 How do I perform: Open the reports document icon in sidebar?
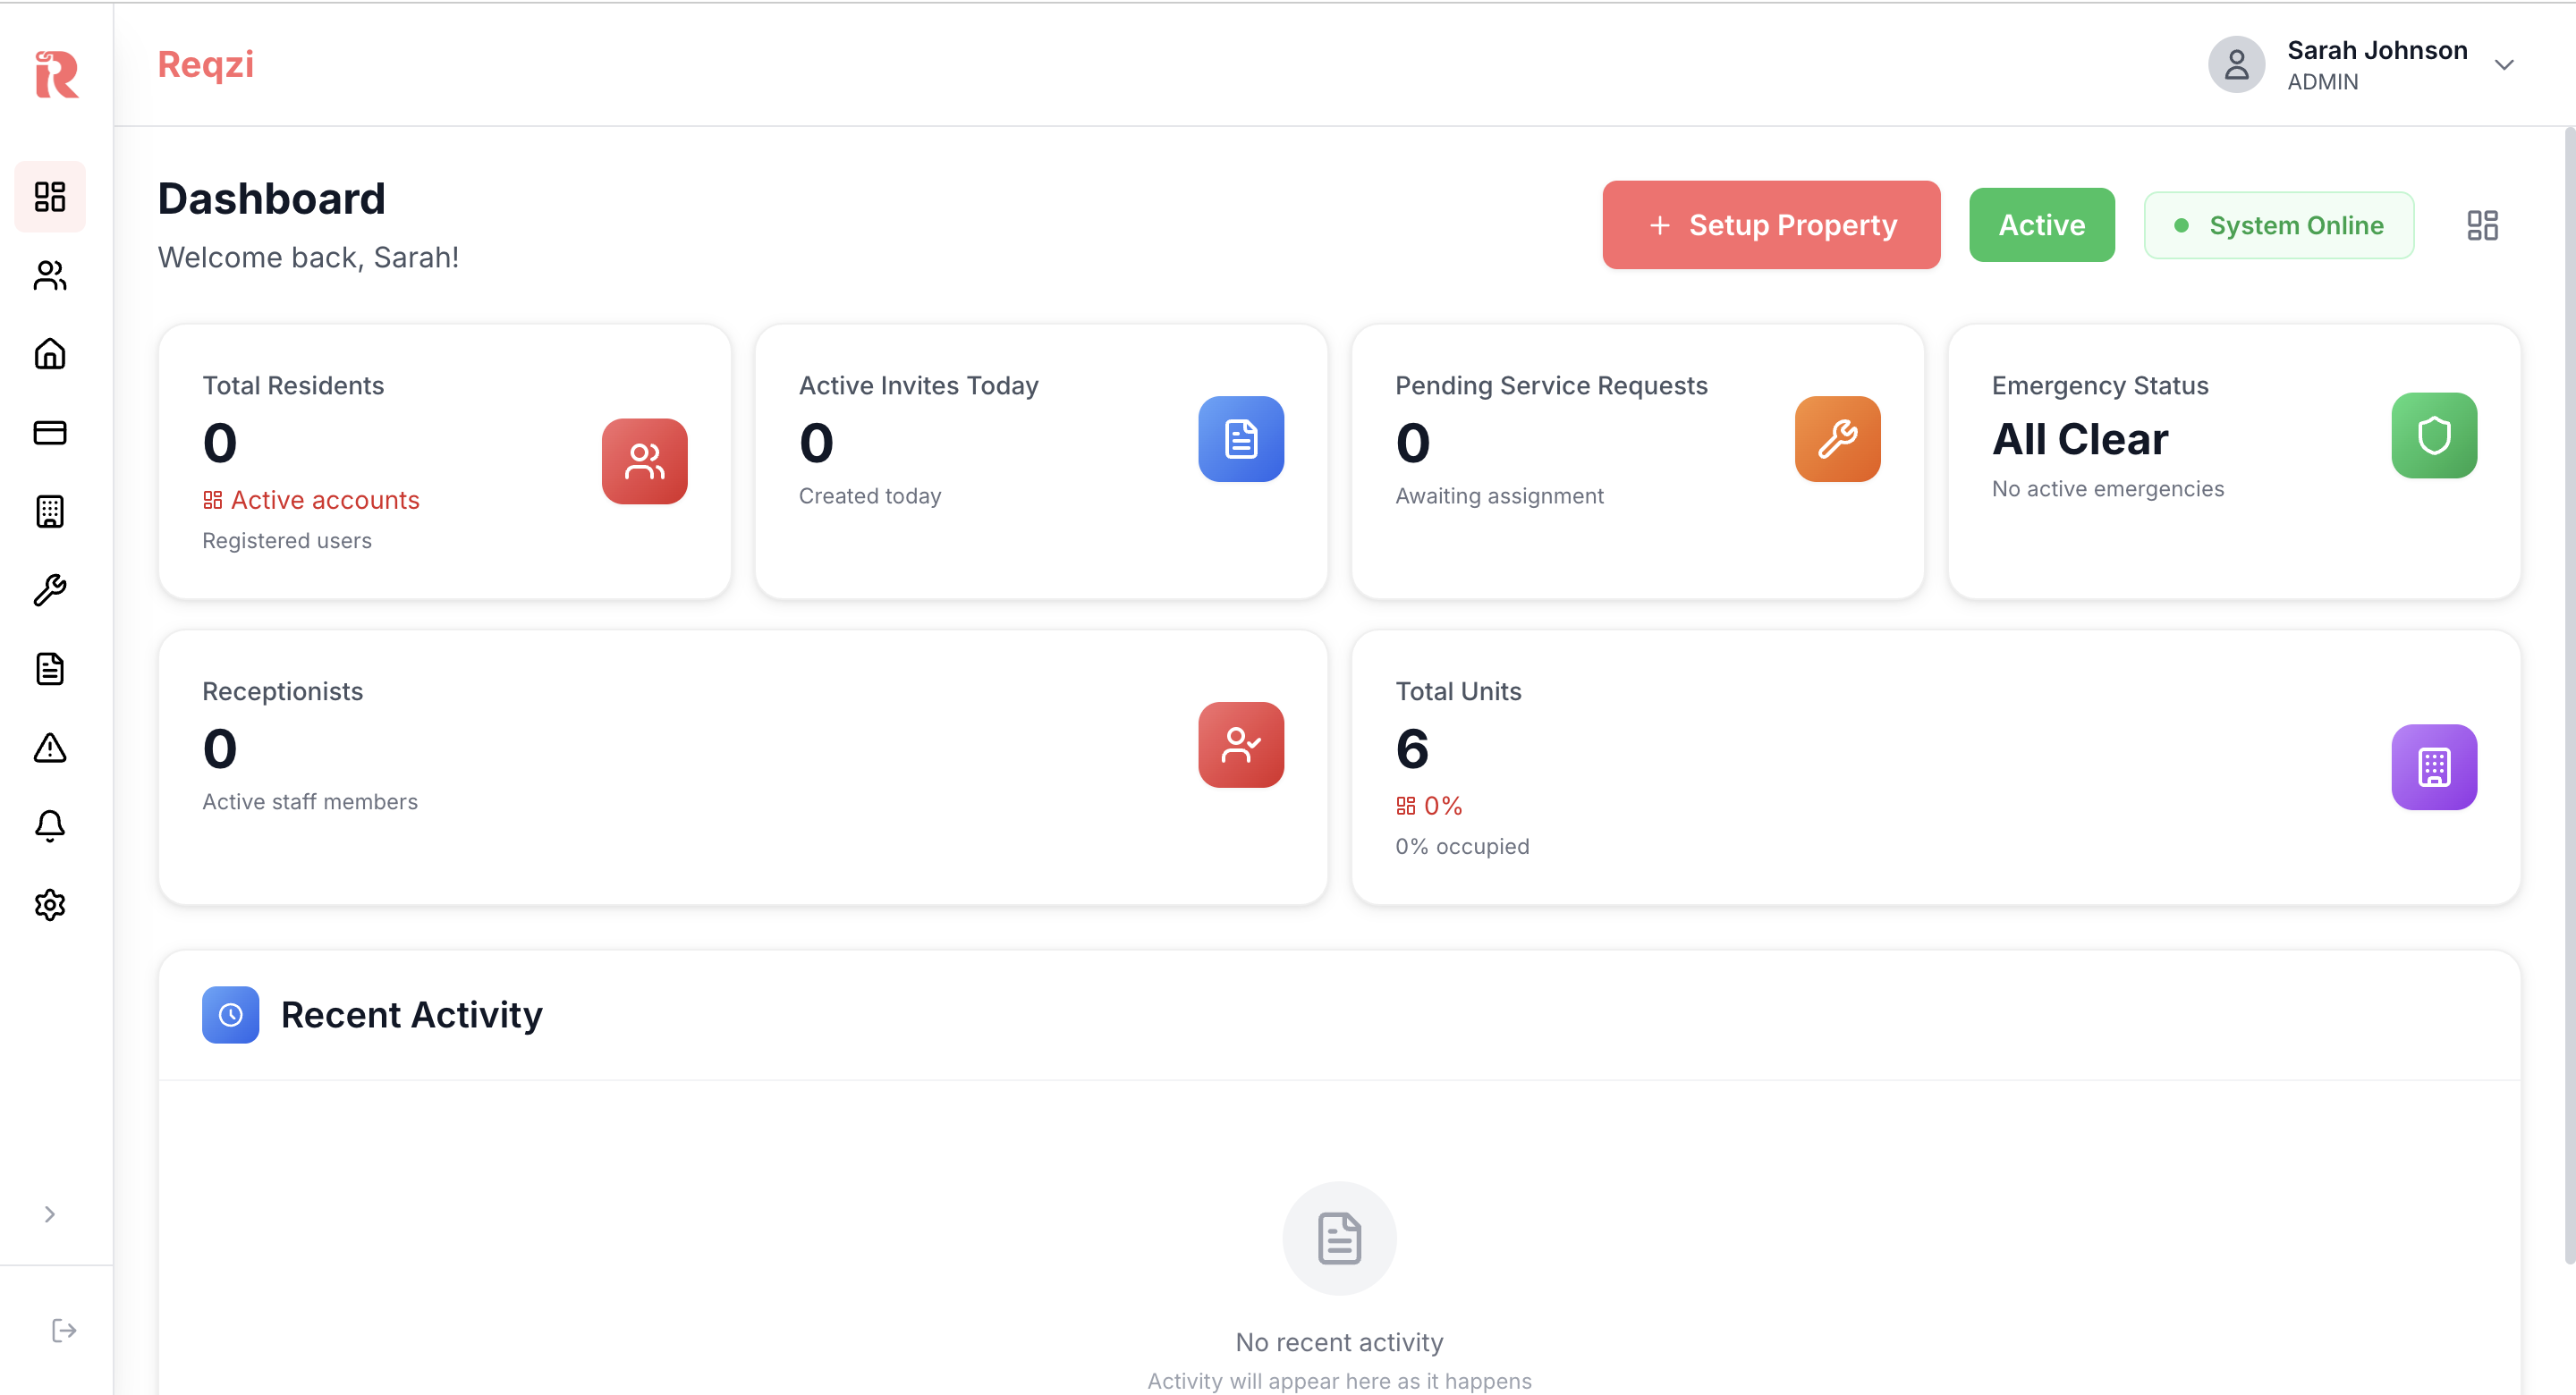(x=50, y=668)
